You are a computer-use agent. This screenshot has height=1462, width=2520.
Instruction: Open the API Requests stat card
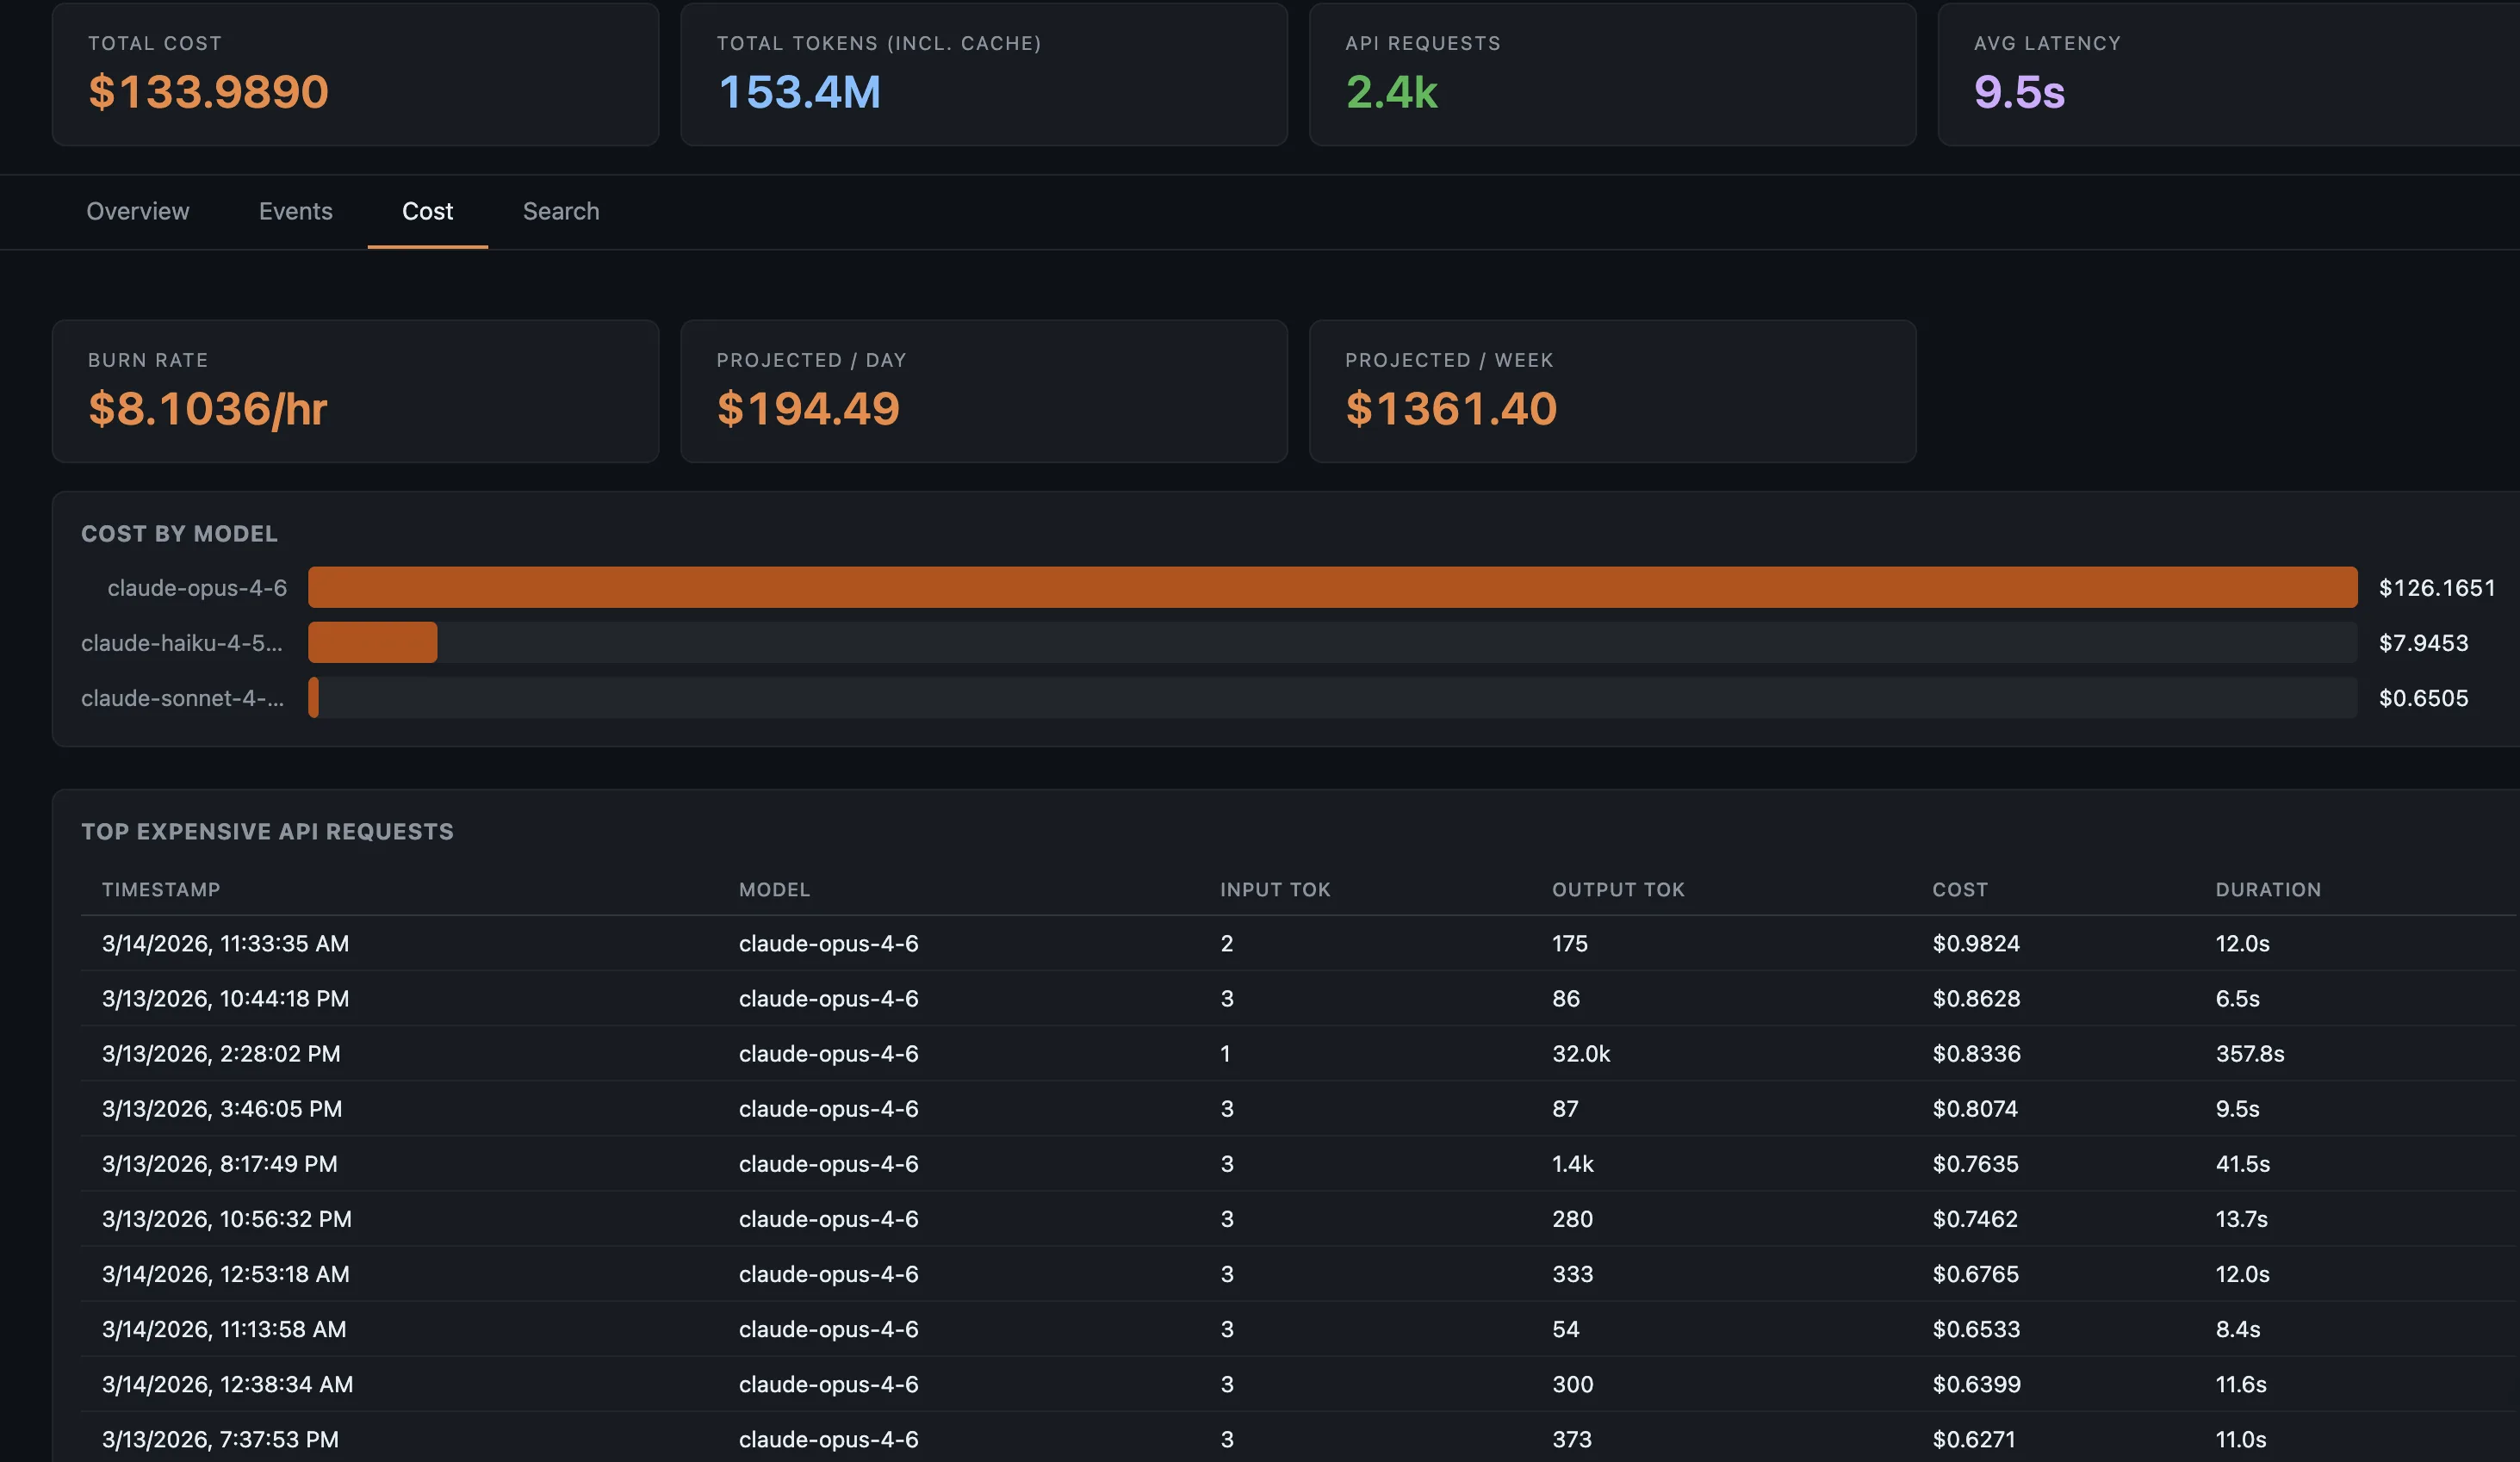point(1612,75)
